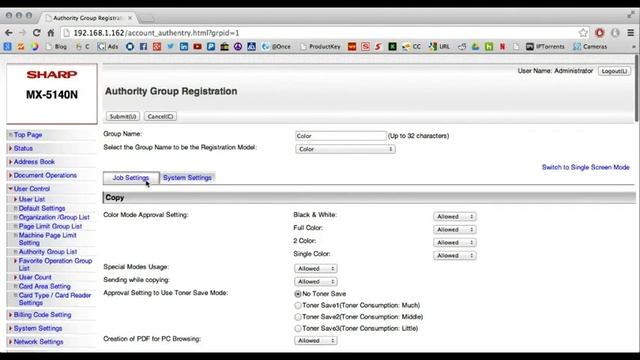Open the Chrome hamburger menu
This screenshot has width=640, height=360.
631,33
